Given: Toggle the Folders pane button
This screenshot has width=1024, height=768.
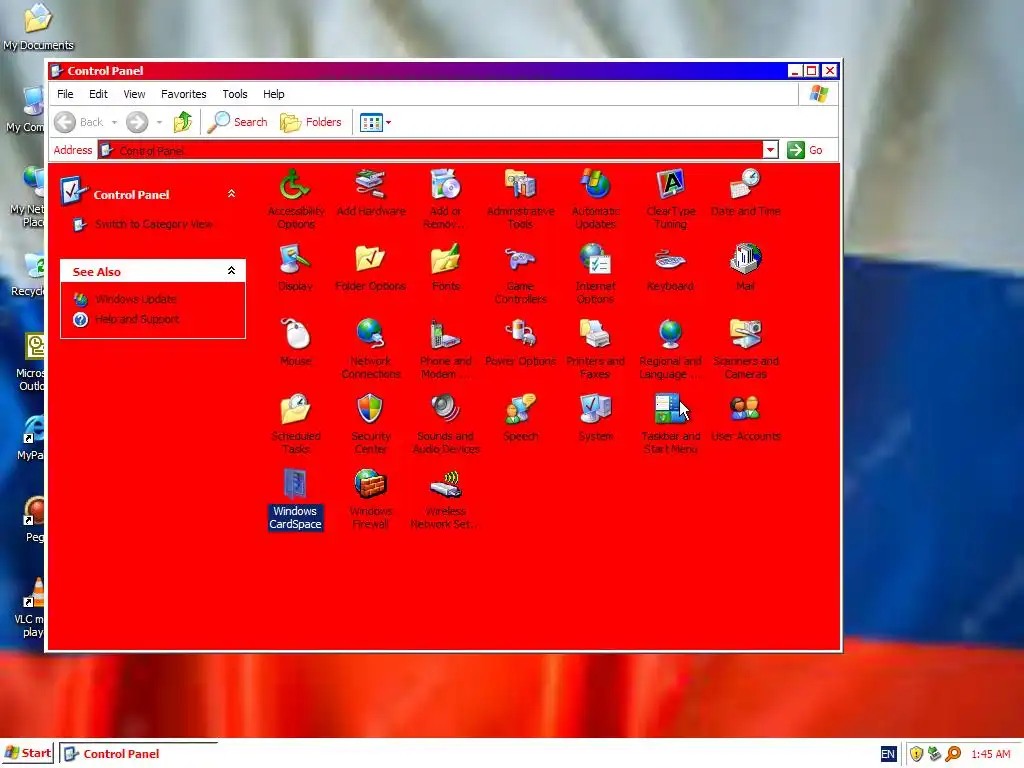Looking at the screenshot, I should click(311, 122).
